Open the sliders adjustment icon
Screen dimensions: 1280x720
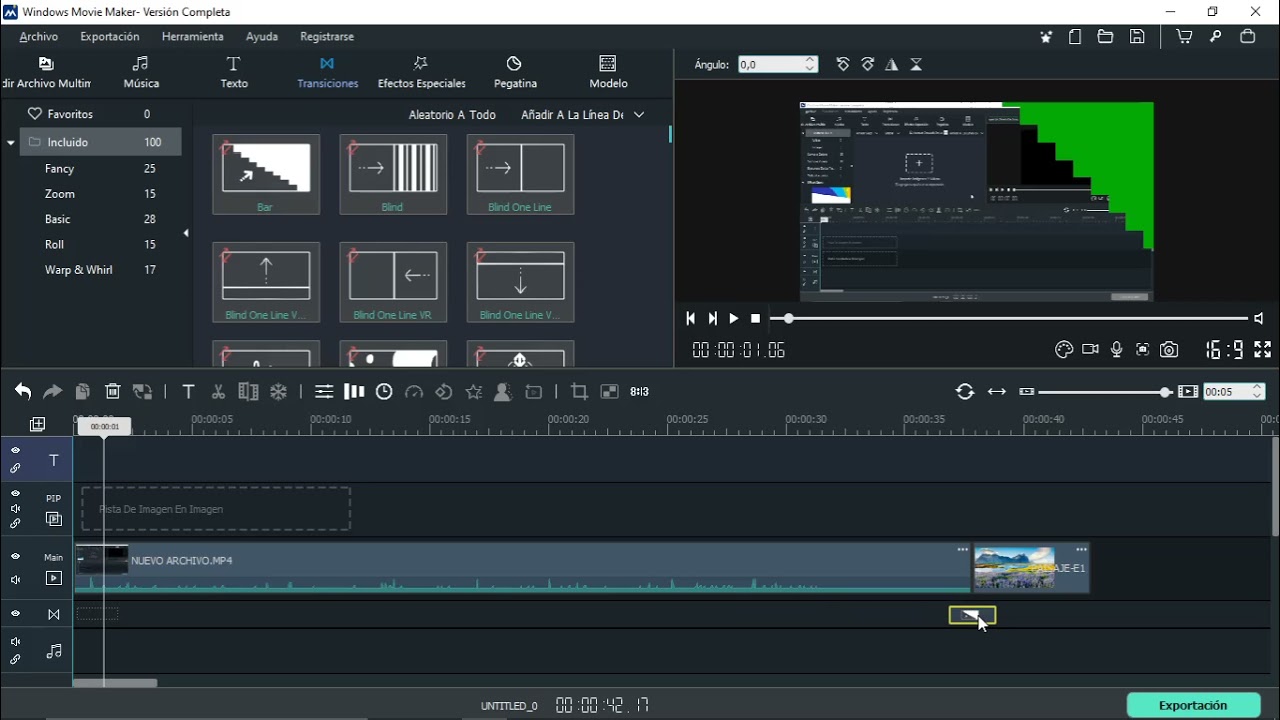[324, 392]
